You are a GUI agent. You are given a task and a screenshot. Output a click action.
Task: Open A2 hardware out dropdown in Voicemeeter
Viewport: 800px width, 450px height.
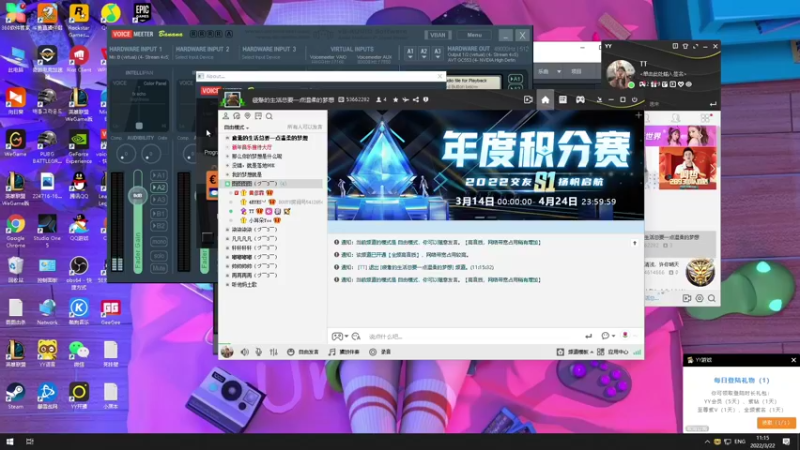coord(423,54)
